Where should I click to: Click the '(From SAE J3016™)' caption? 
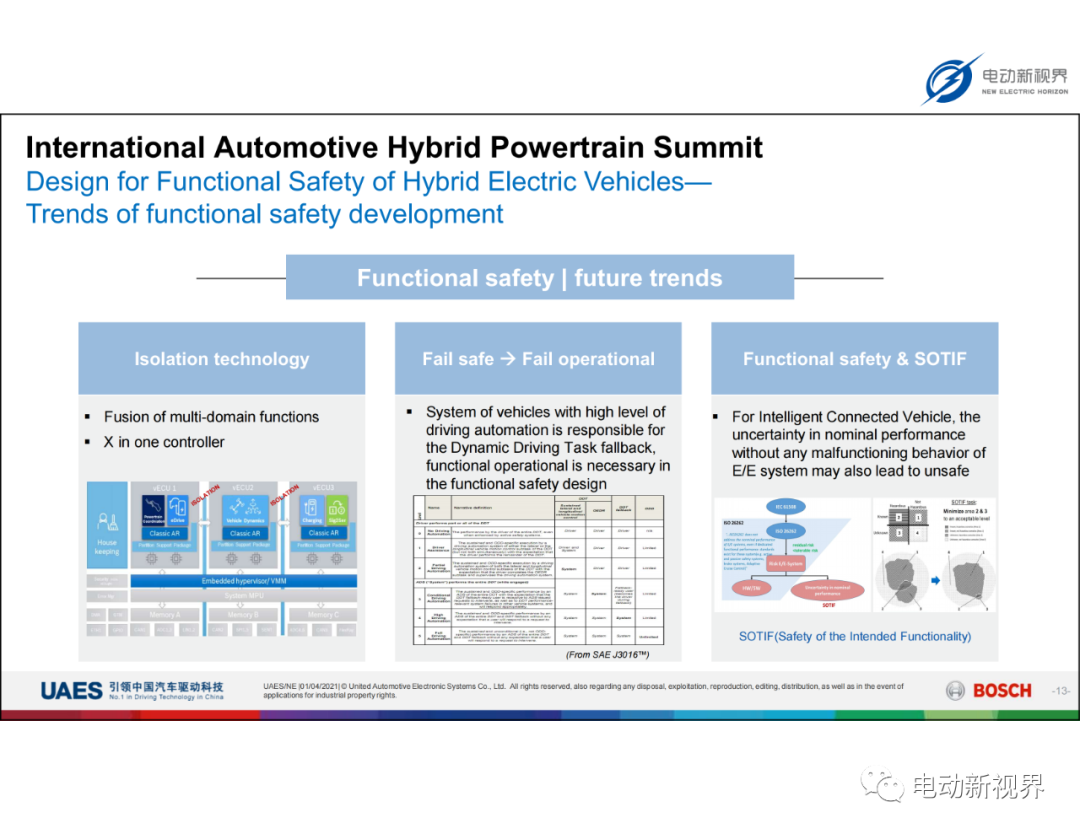607,654
